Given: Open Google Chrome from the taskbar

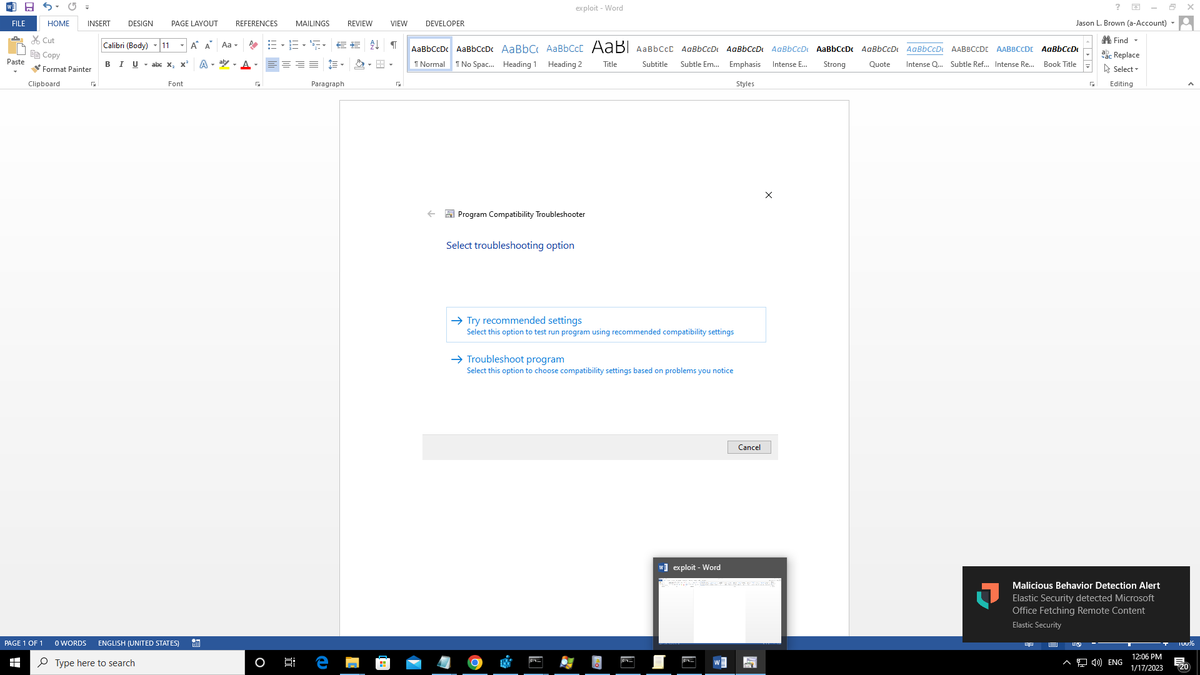Looking at the screenshot, I should (475, 662).
